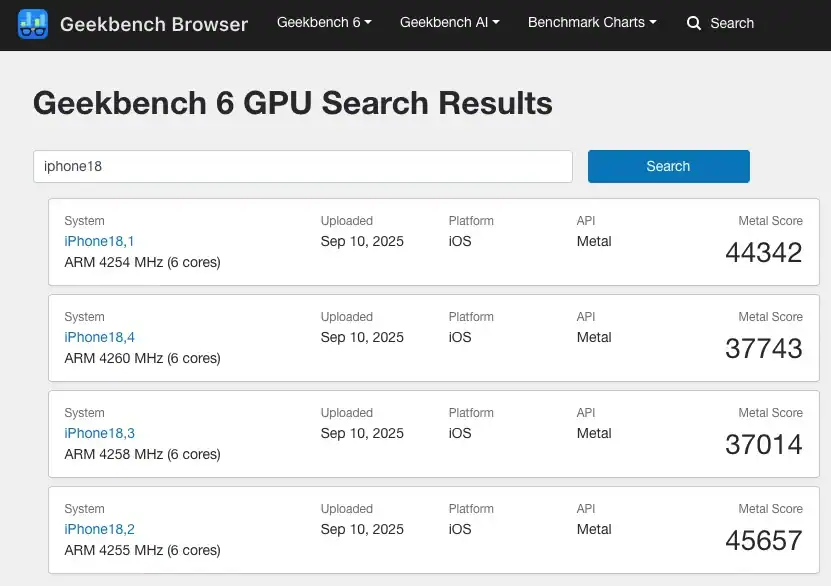Open the Geekbench Browser home link
This screenshot has height=586, width=831.
(x=153, y=23)
